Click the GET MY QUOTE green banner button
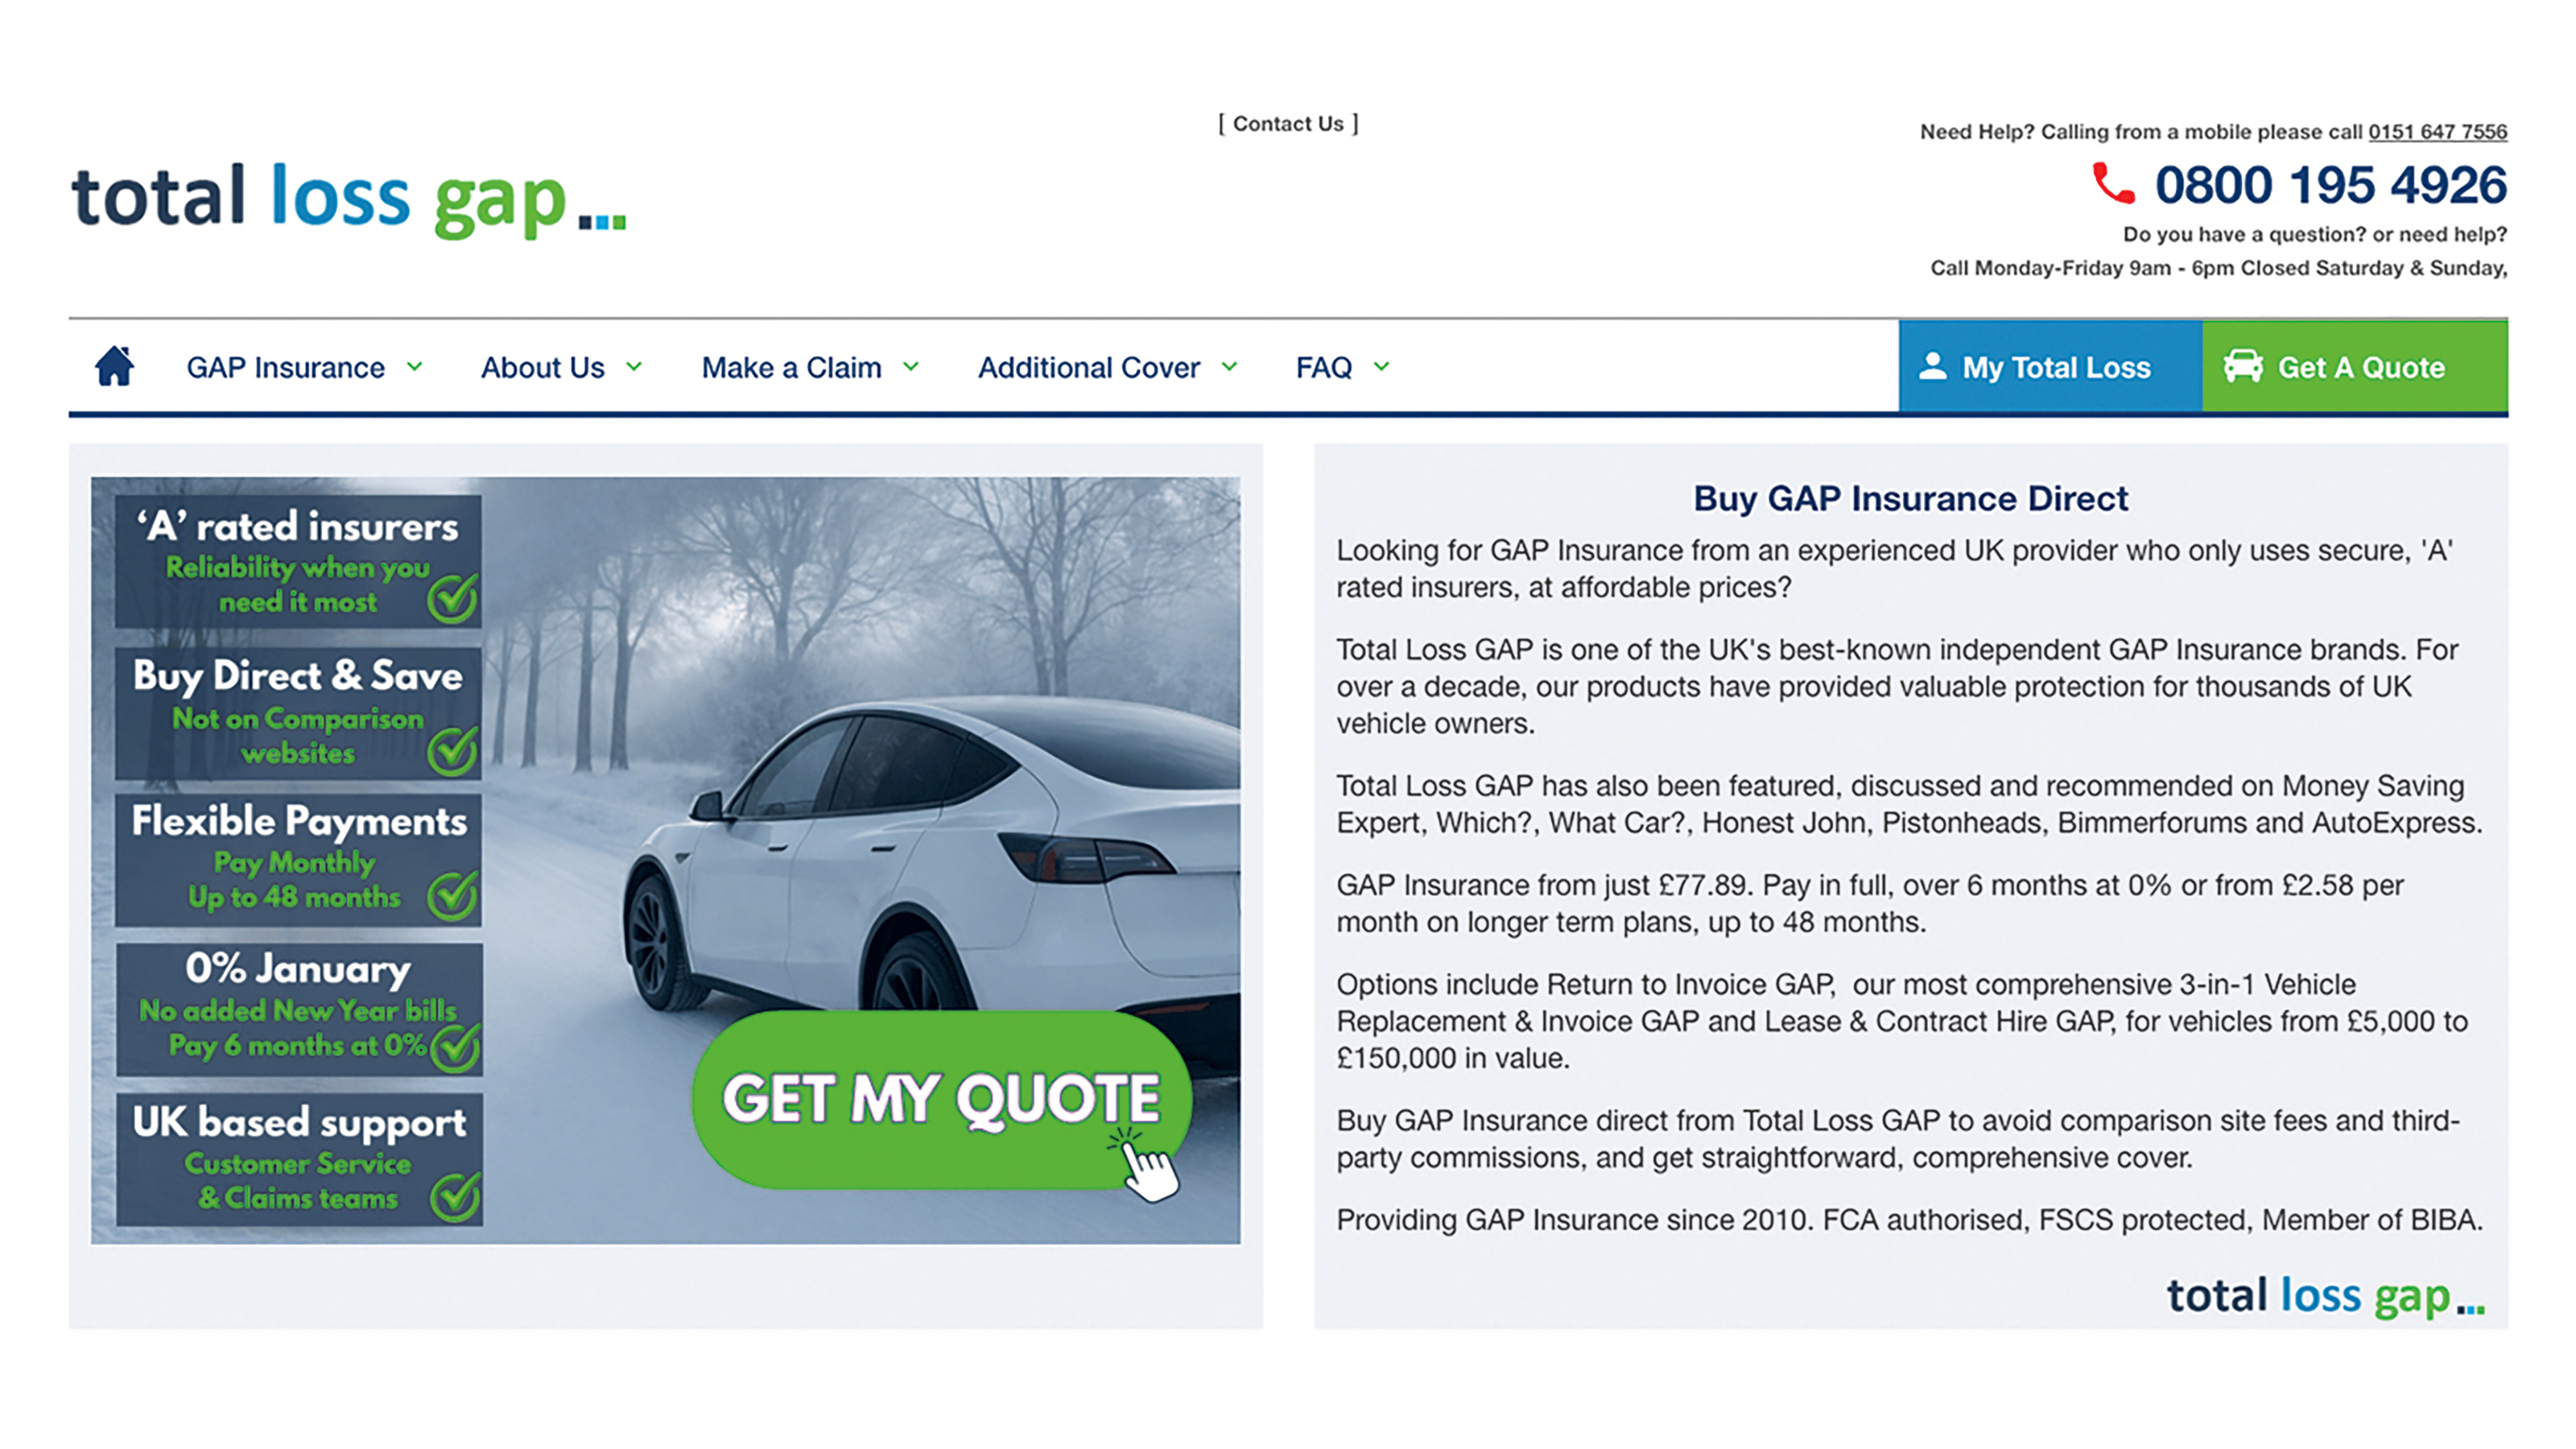The width and height of the screenshot is (2576, 1449). (x=941, y=1099)
